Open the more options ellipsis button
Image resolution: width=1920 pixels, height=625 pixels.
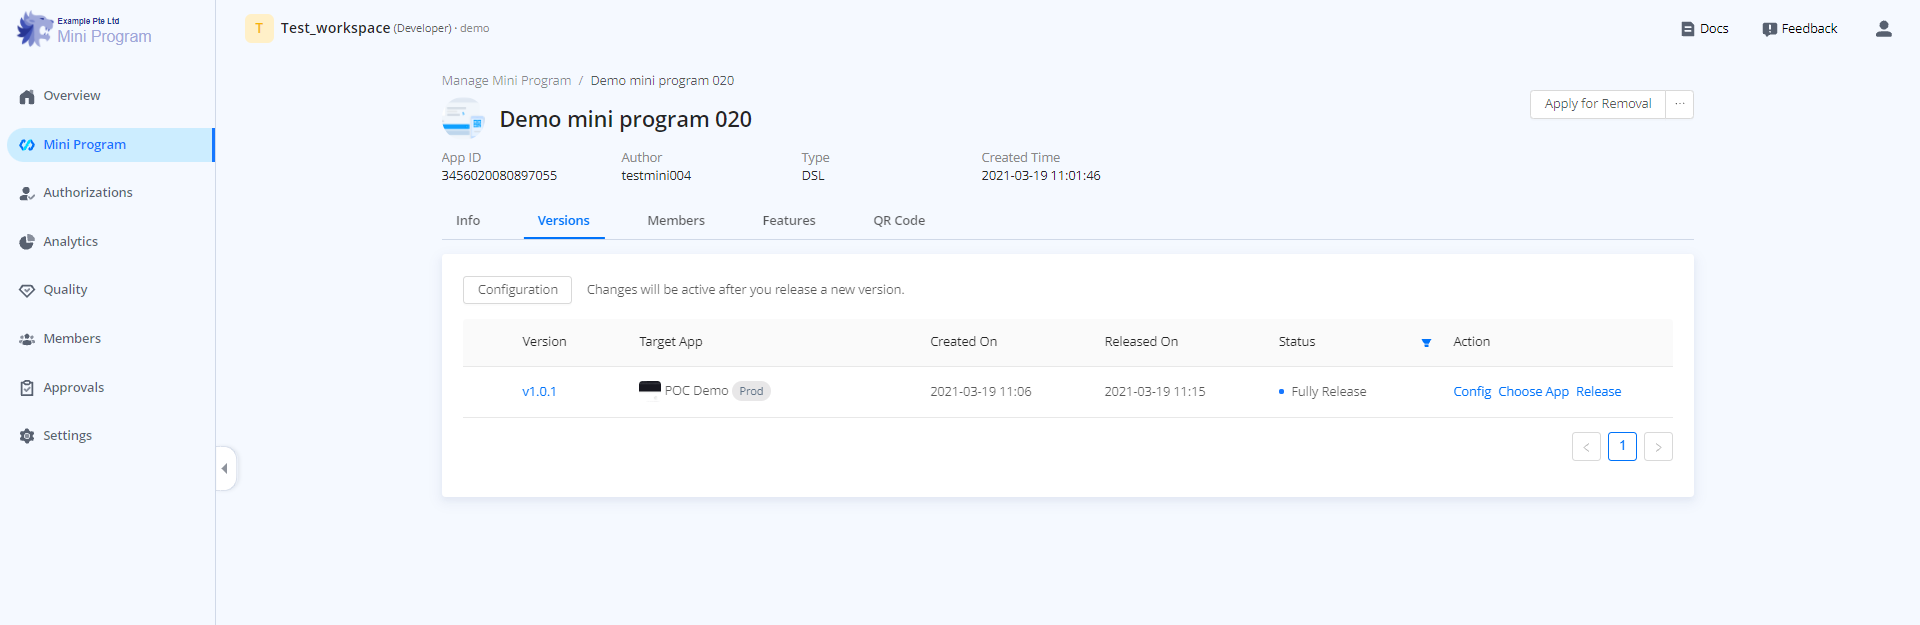[1680, 104]
